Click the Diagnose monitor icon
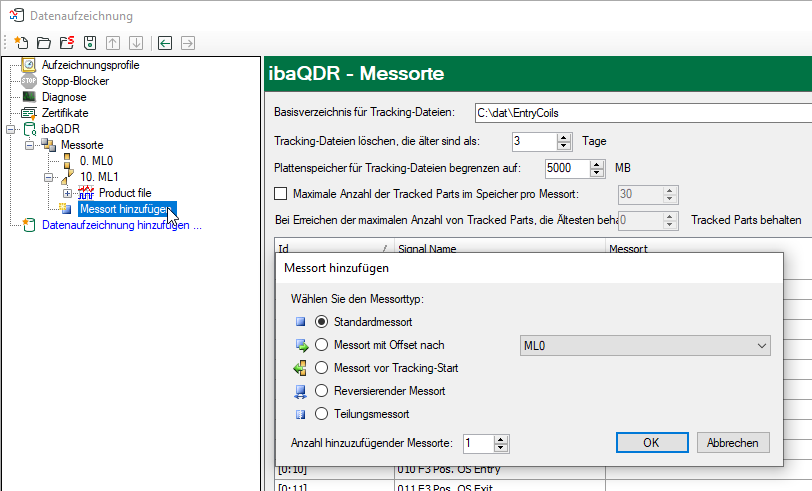812x491 pixels. pos(29,97)
